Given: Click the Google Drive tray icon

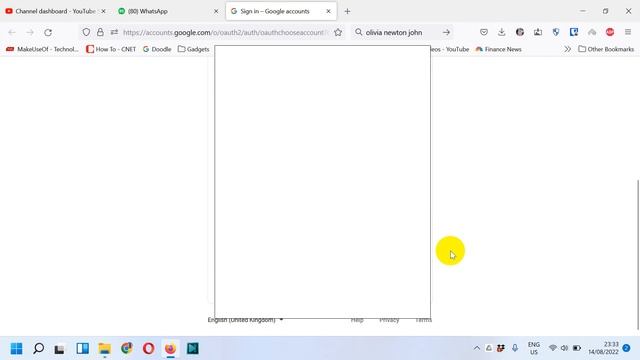Looking at the screenshot, I should 489,348.
